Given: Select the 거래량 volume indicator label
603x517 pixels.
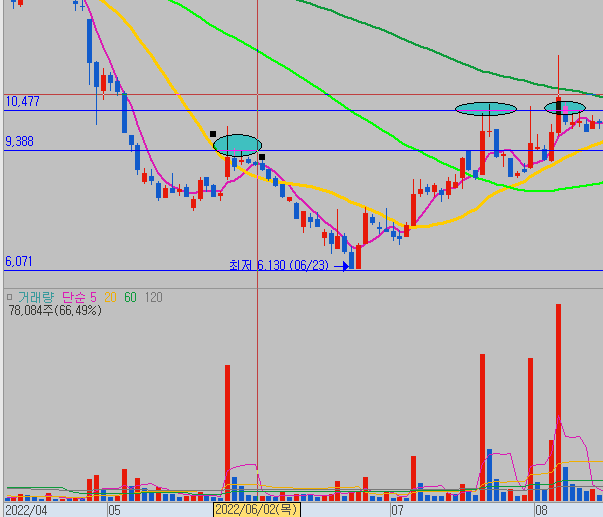Looking at the screenshot, I should (36, 297).
